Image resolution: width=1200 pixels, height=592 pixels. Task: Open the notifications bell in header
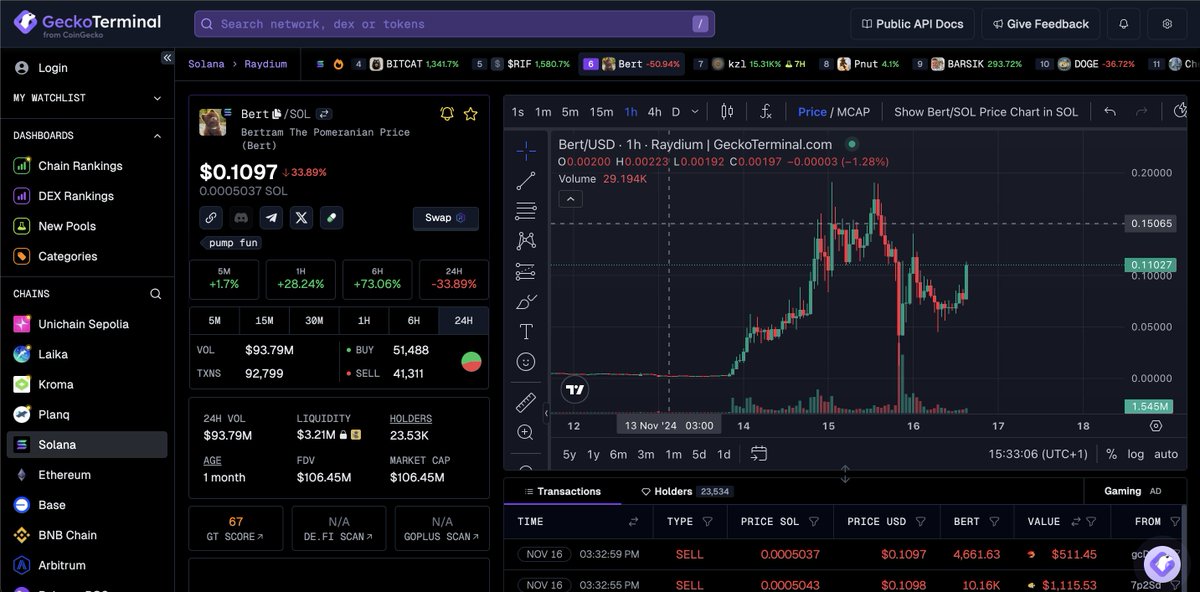pyautogui.click(x=1124, y=24)
